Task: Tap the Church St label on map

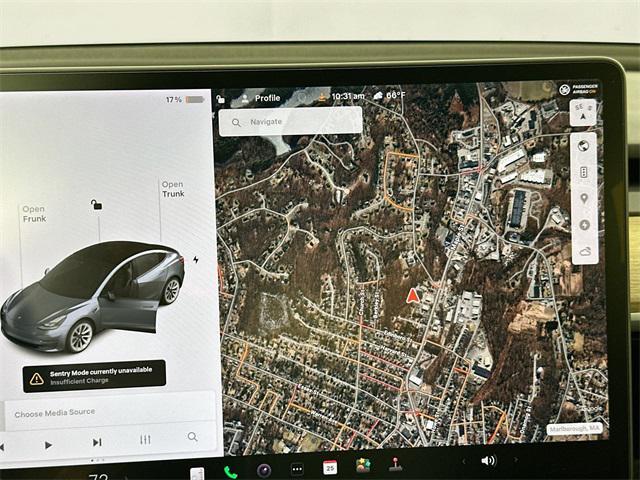Action: click(362, 300)
